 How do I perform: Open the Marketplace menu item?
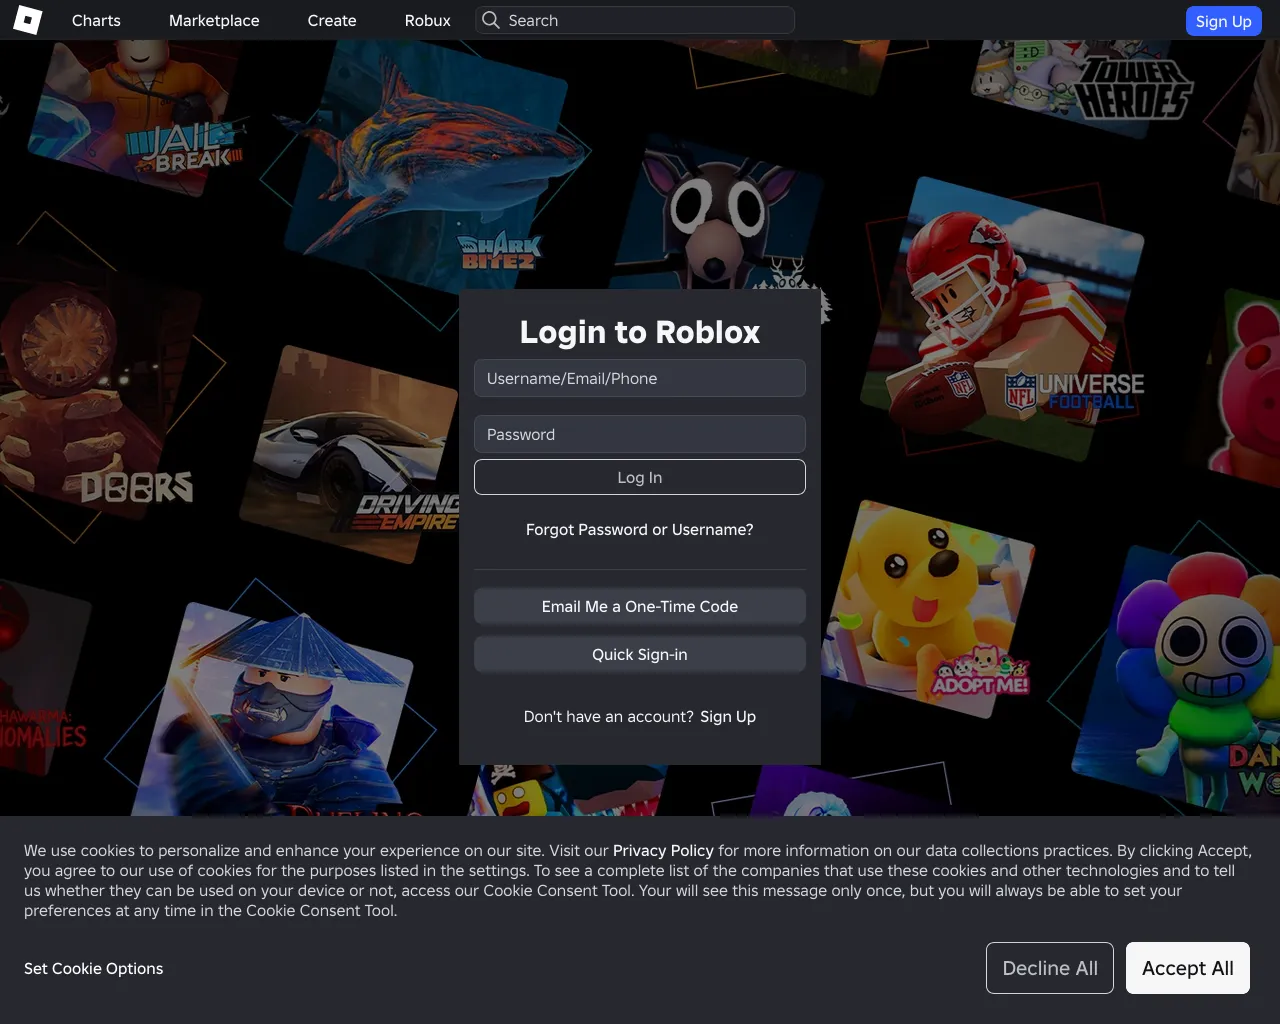coord(214,20)
